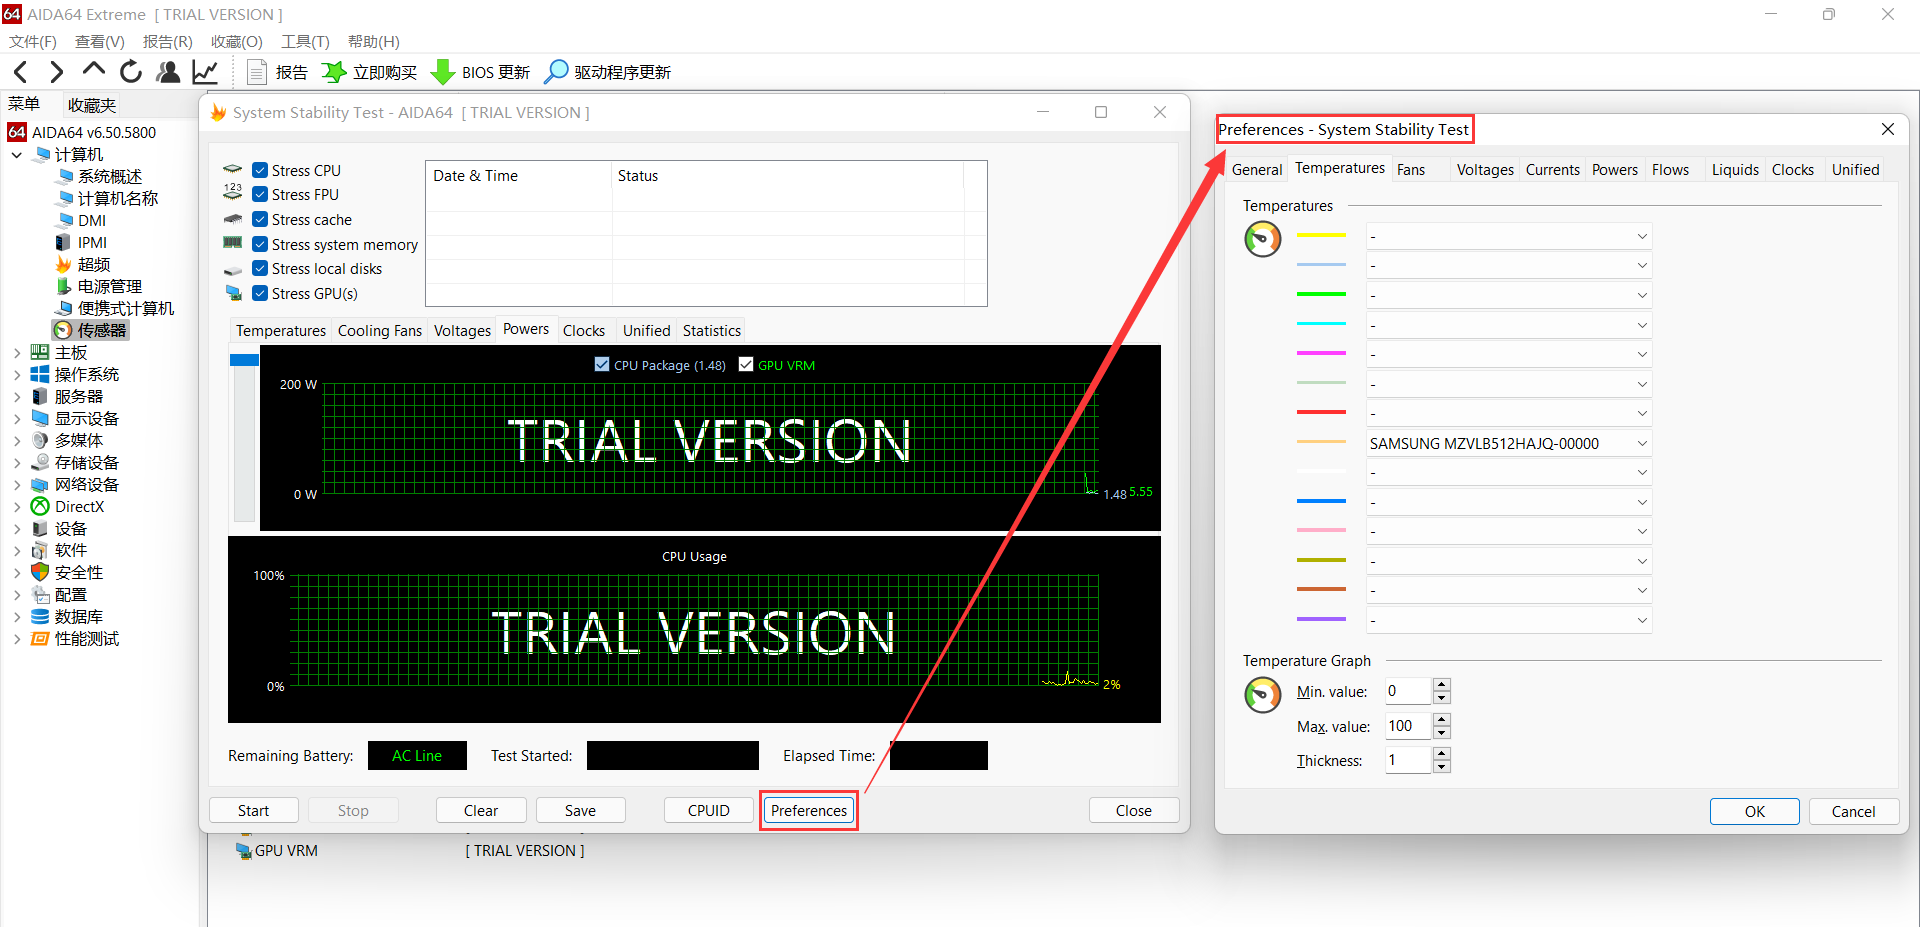Open the graph chart toolbar icon
The image size is (1920, 927).
[x=205, y=72]
